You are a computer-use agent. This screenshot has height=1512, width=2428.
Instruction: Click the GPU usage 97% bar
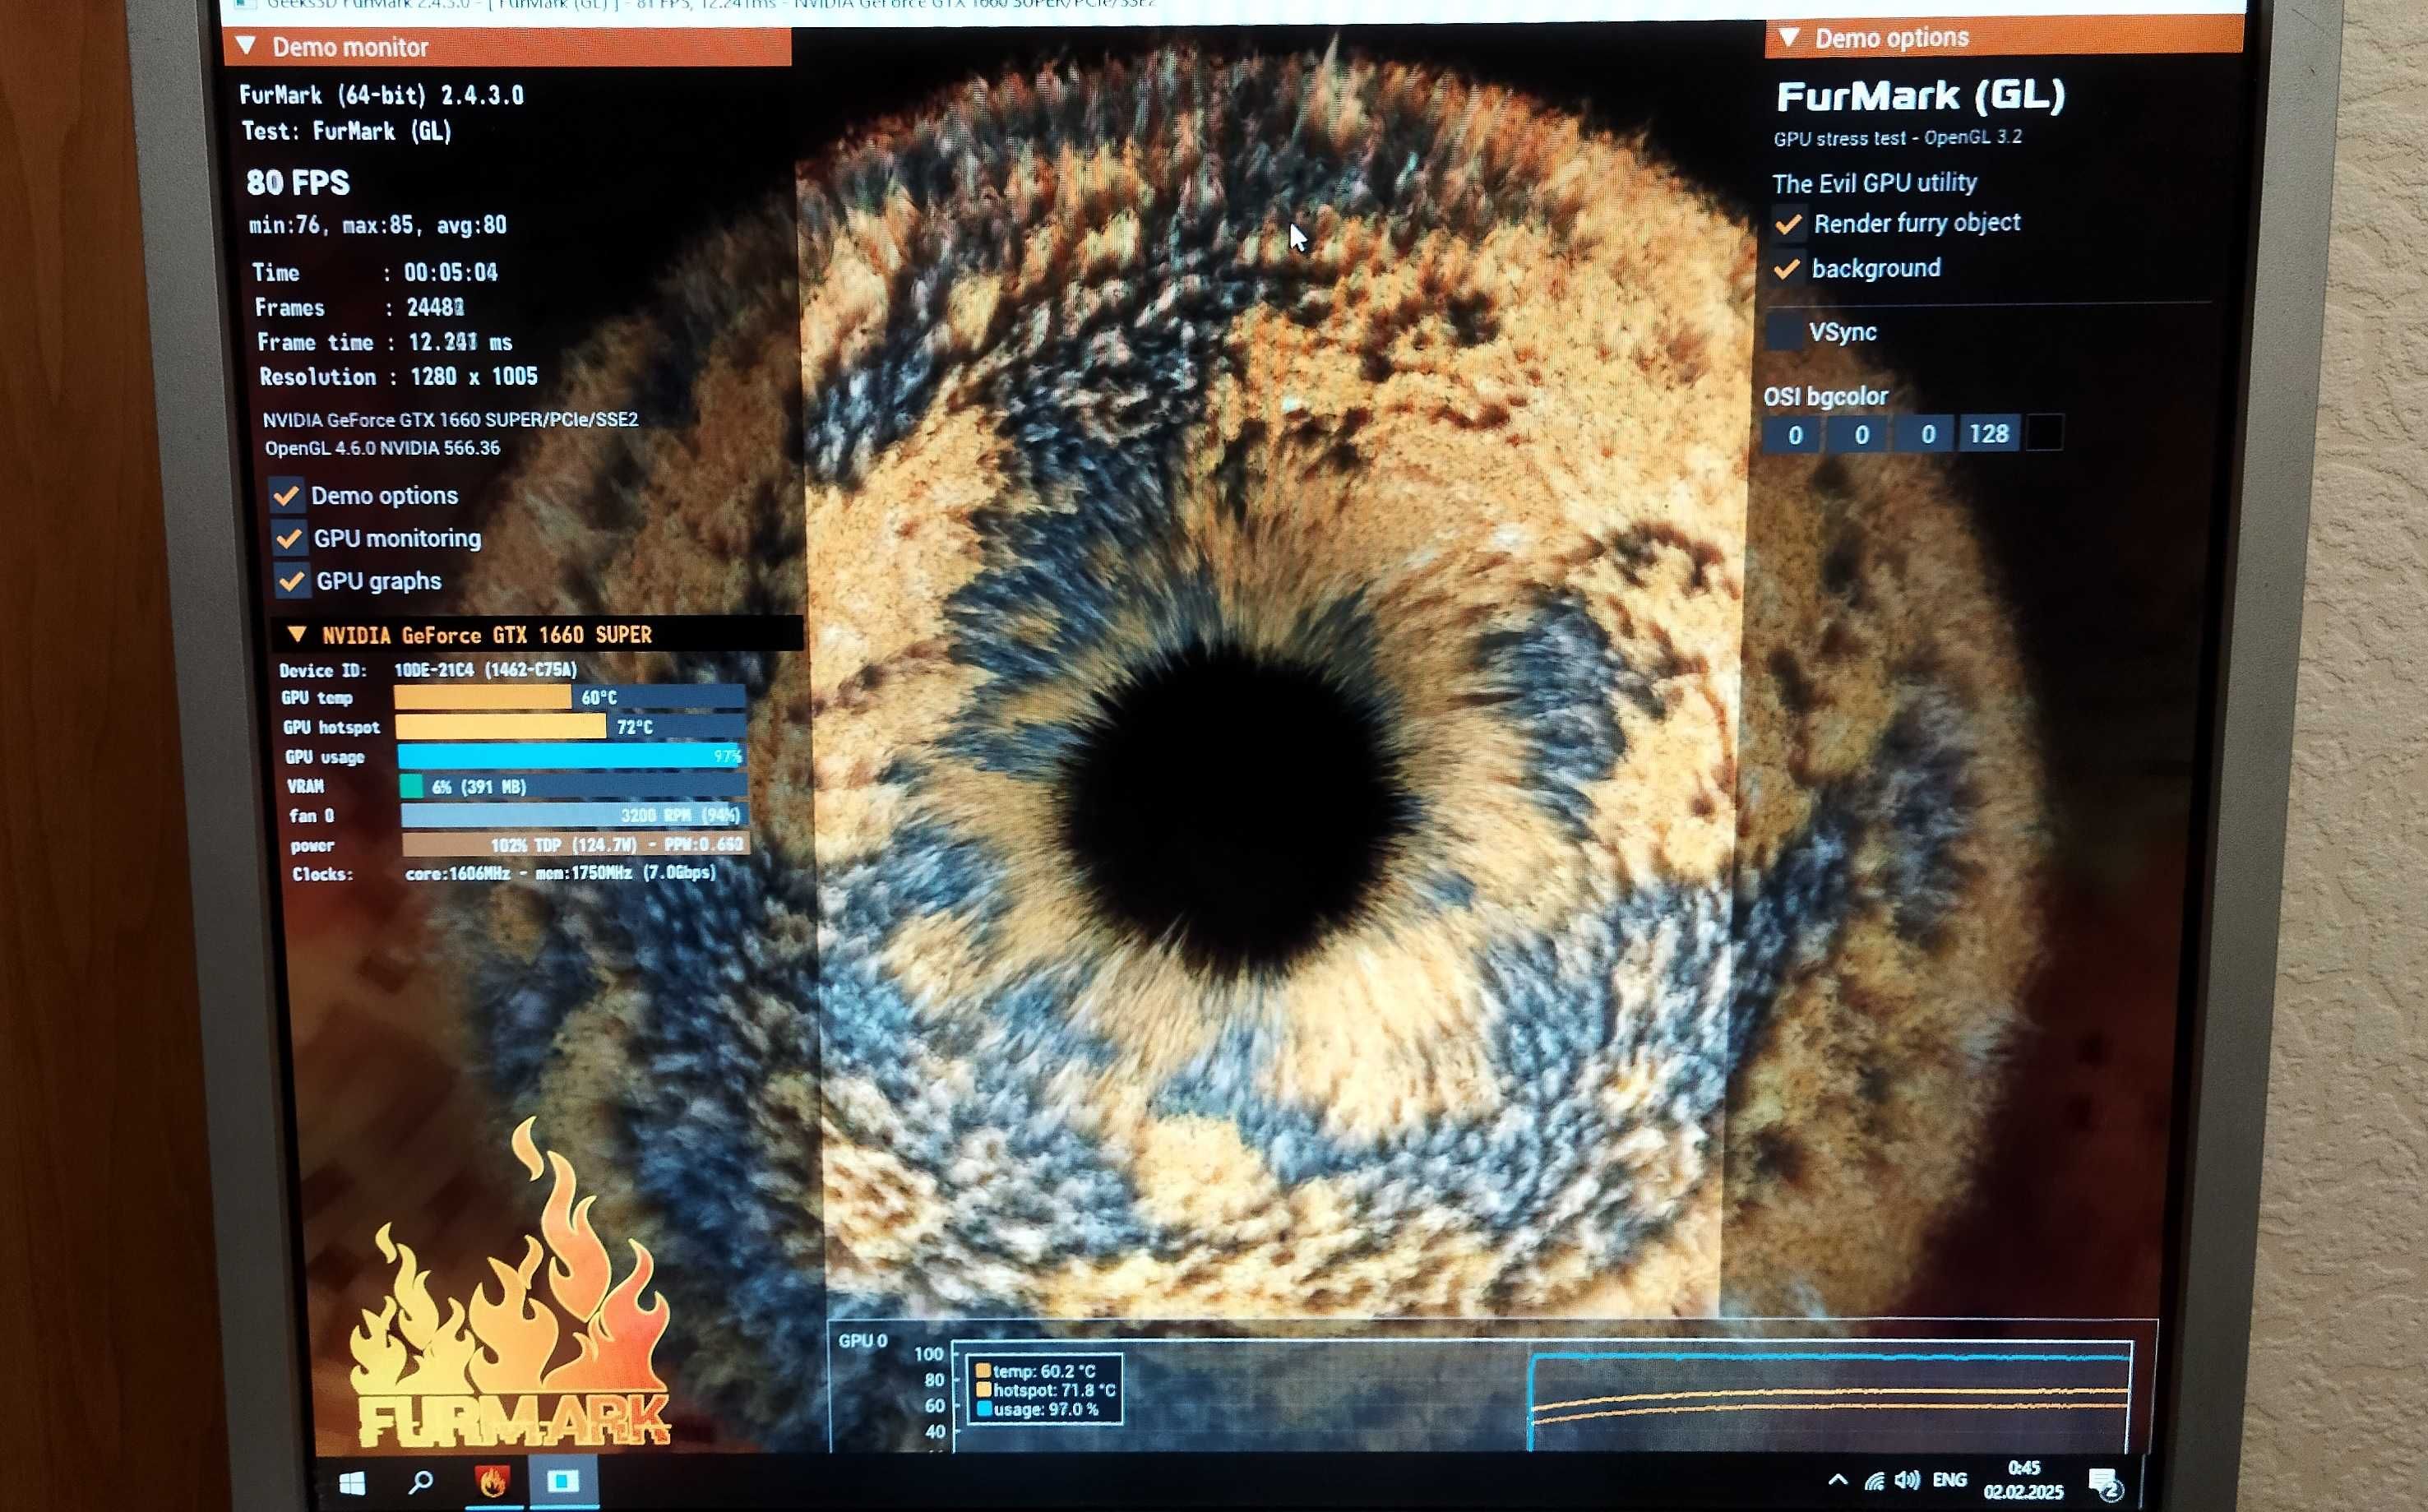click(x=572, y=756)
